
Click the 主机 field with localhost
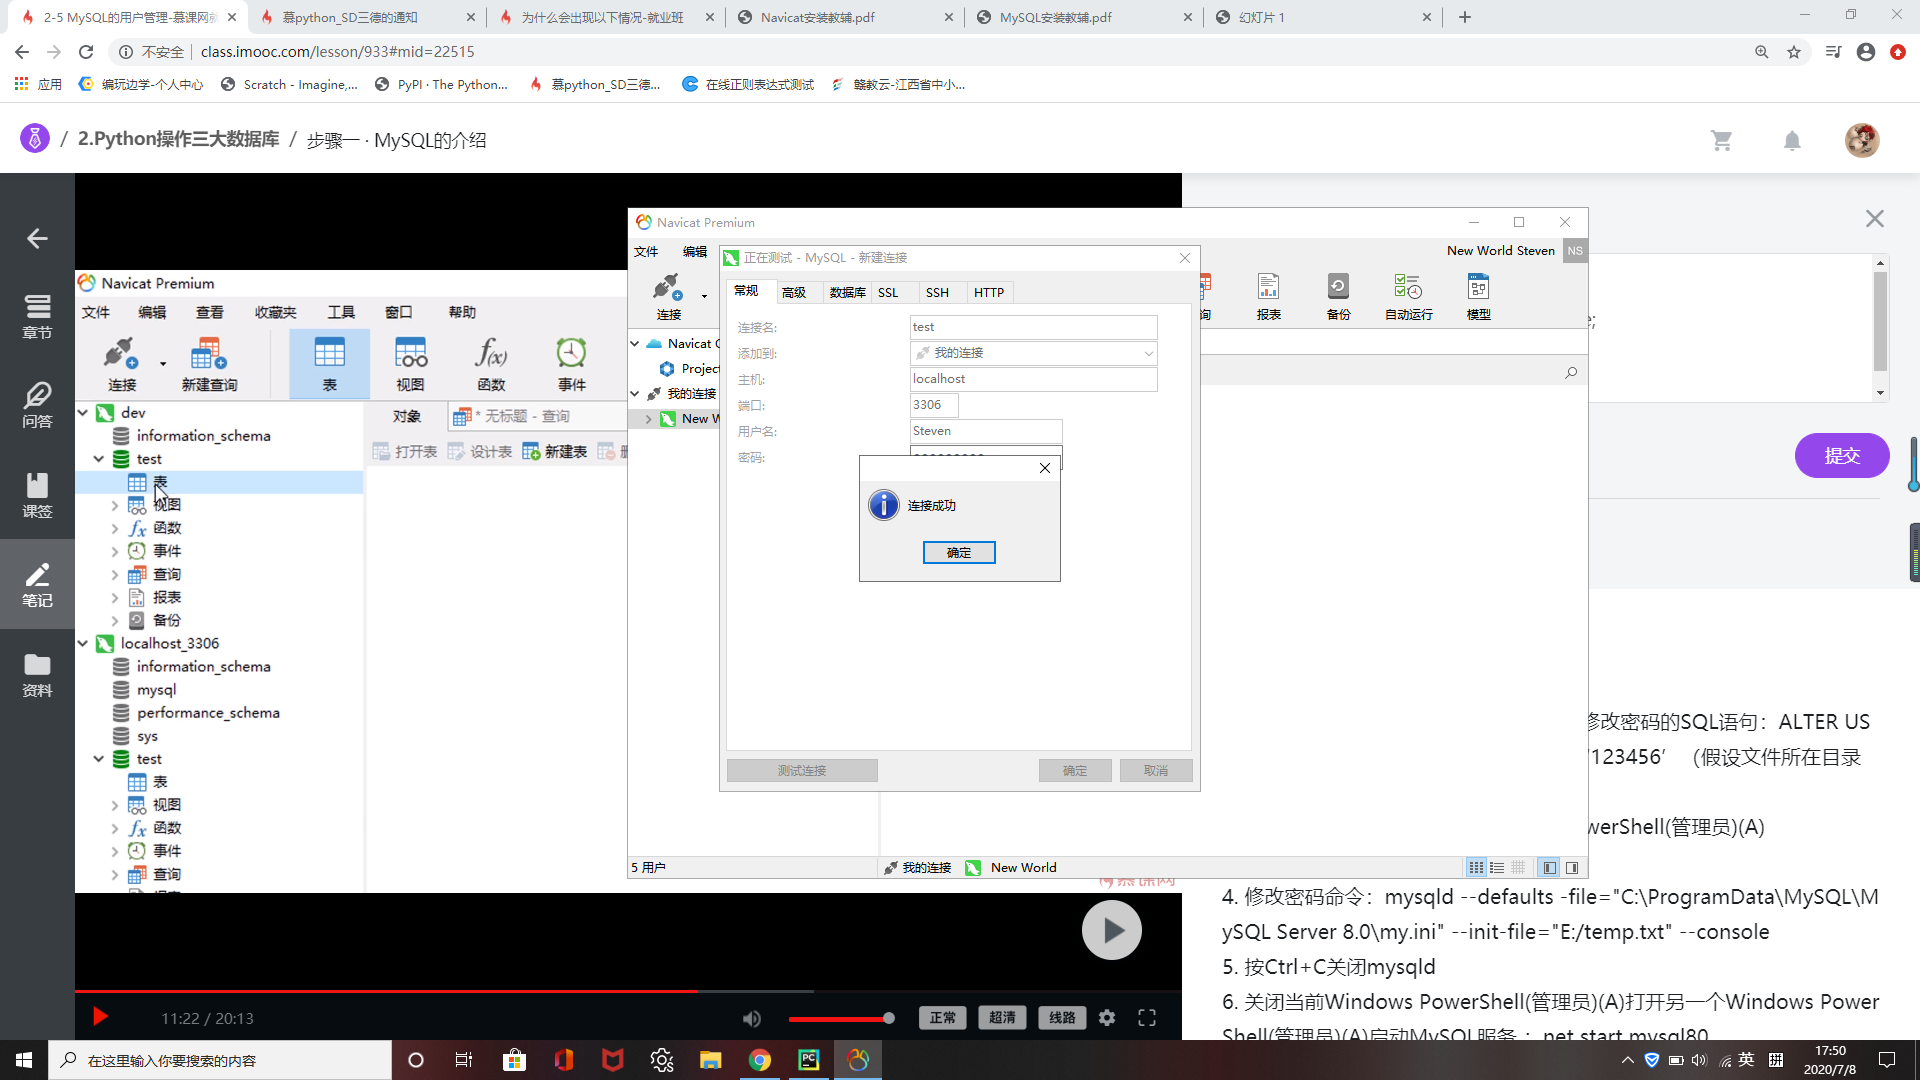click(1033, 379)
